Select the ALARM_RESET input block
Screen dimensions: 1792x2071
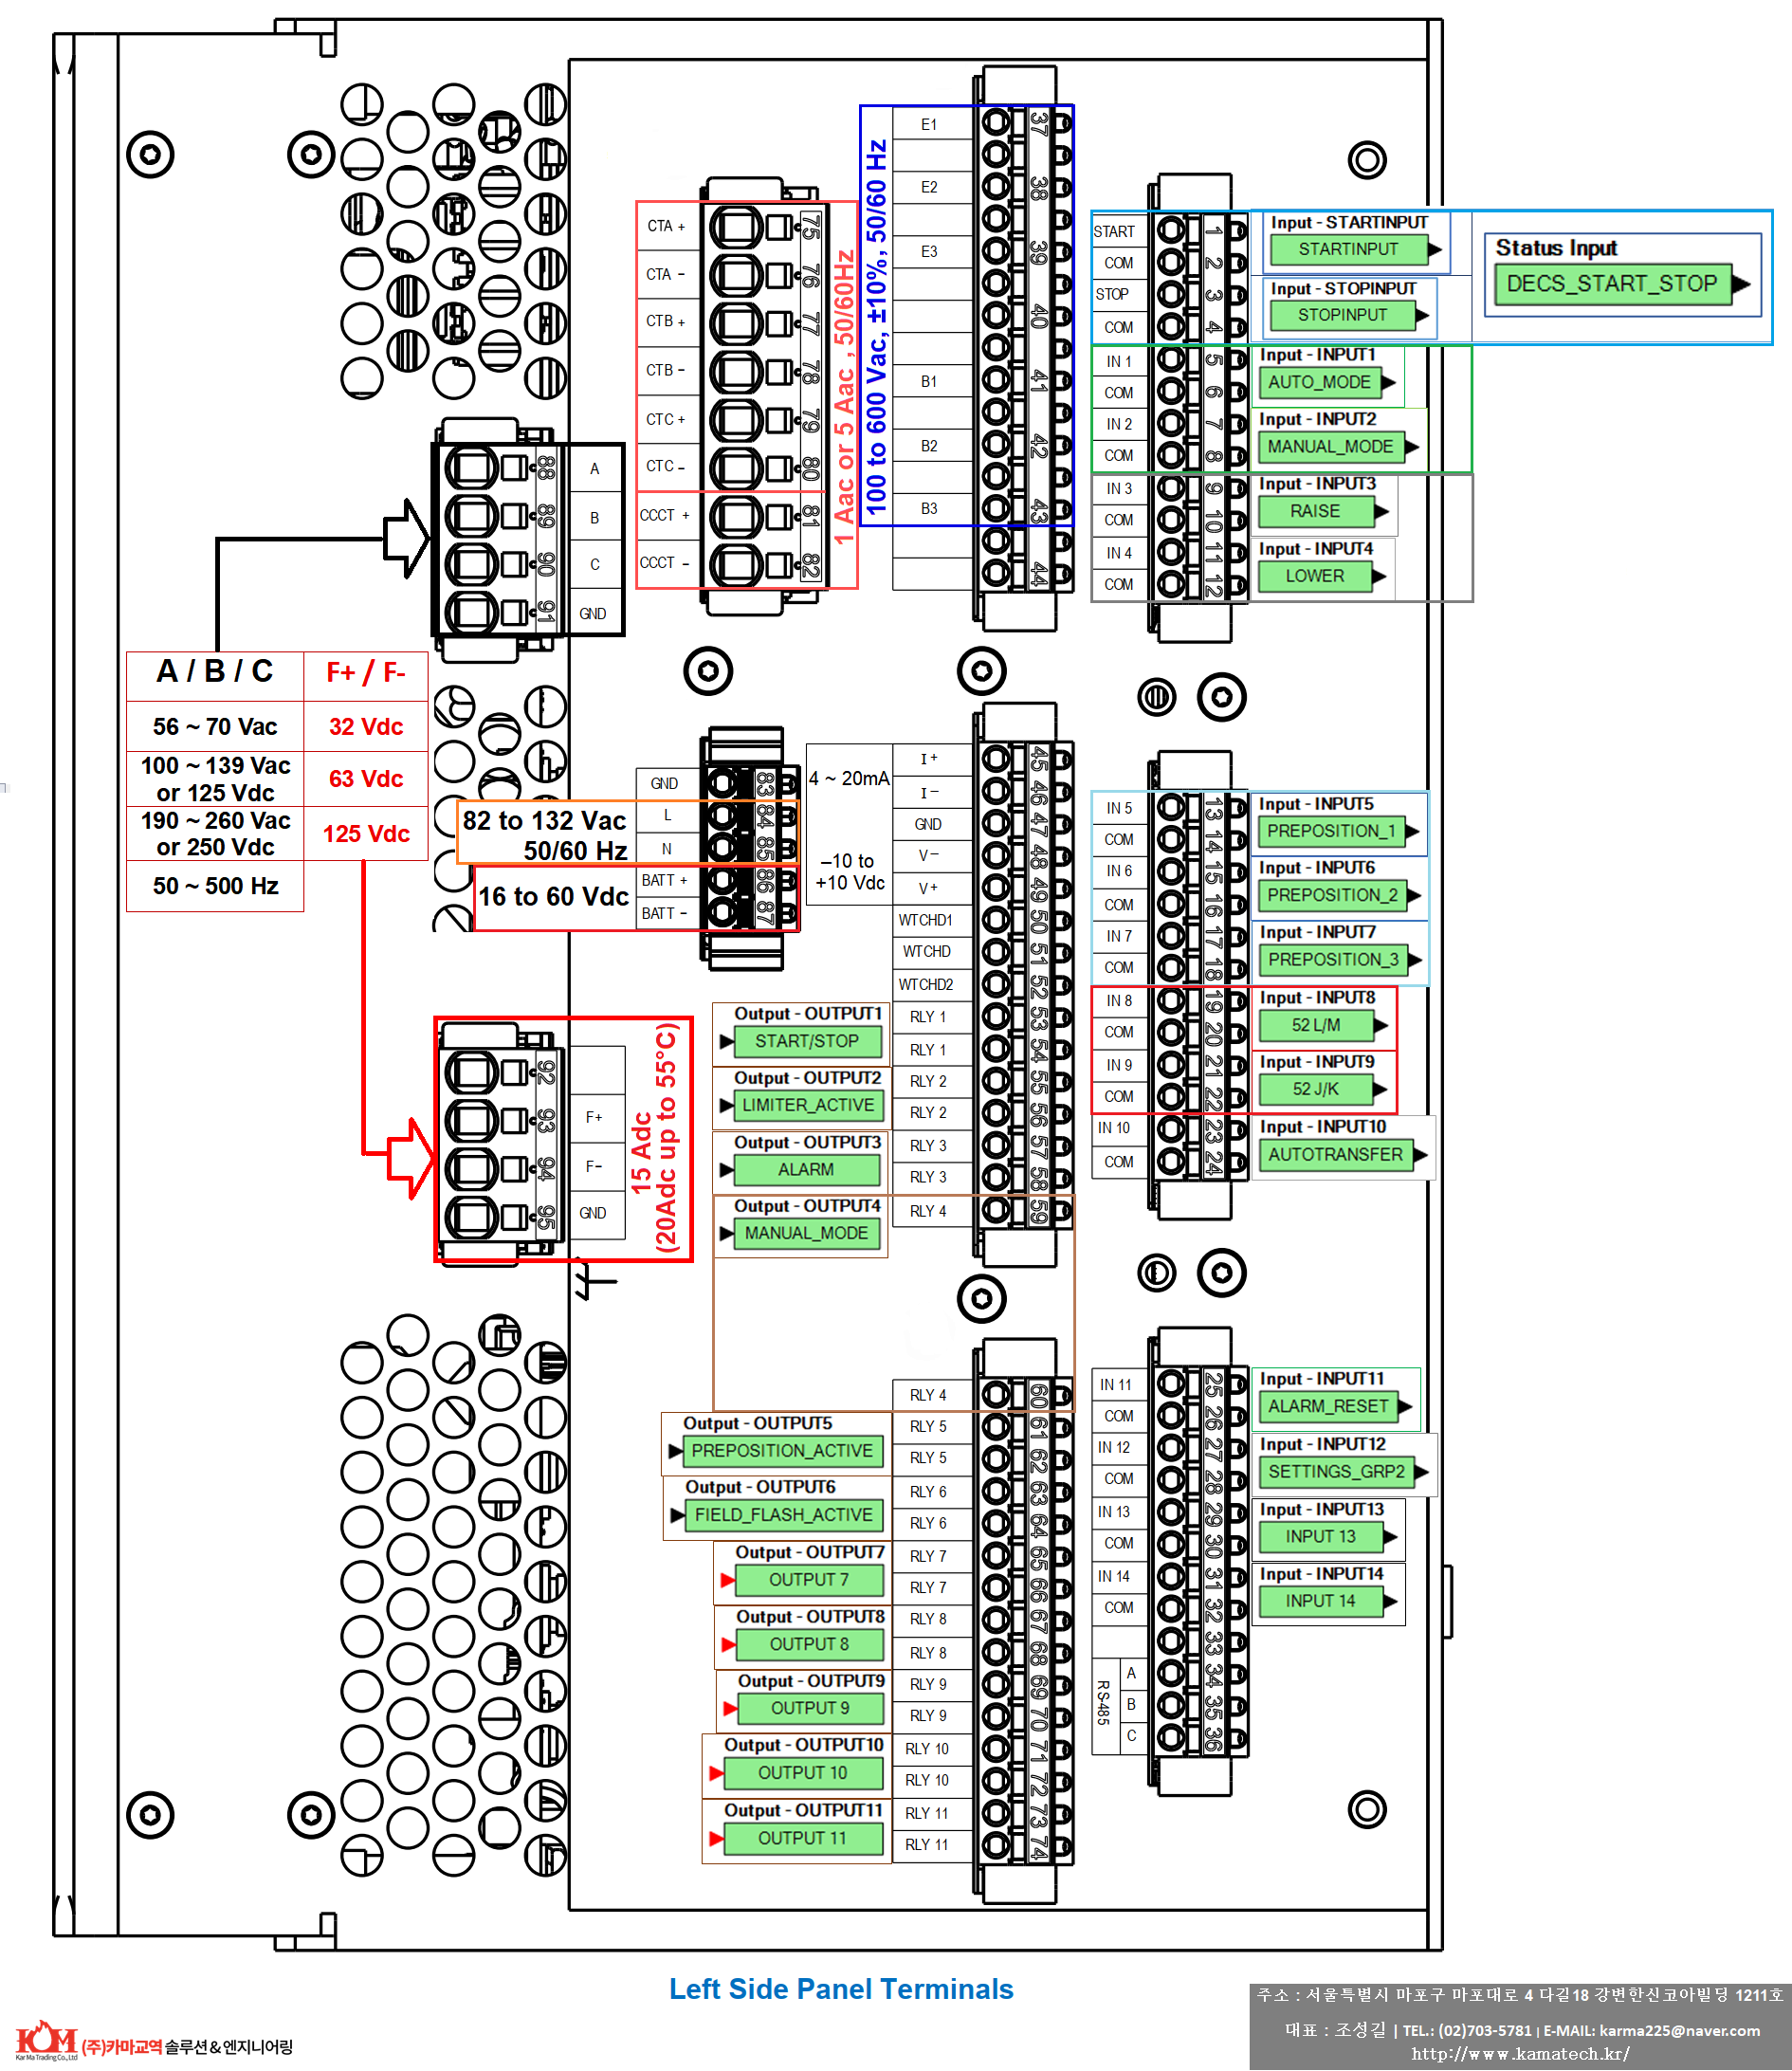[1327, 1406]
